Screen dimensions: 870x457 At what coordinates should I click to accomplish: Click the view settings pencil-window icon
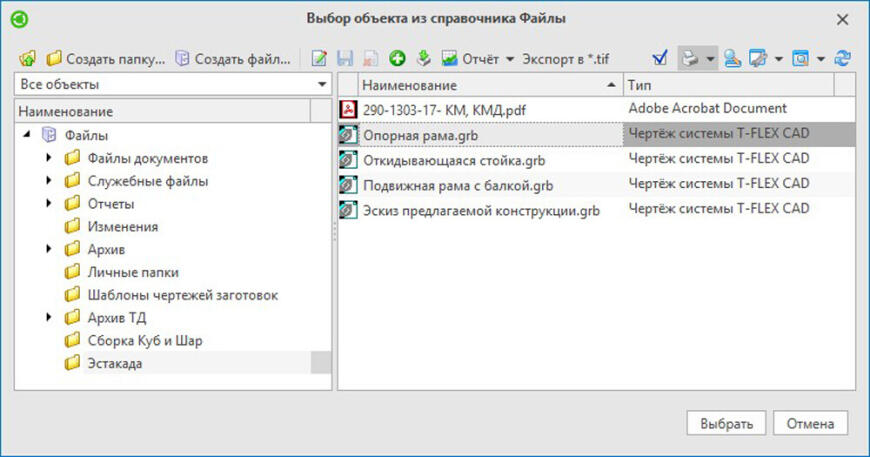pos(758,58)
